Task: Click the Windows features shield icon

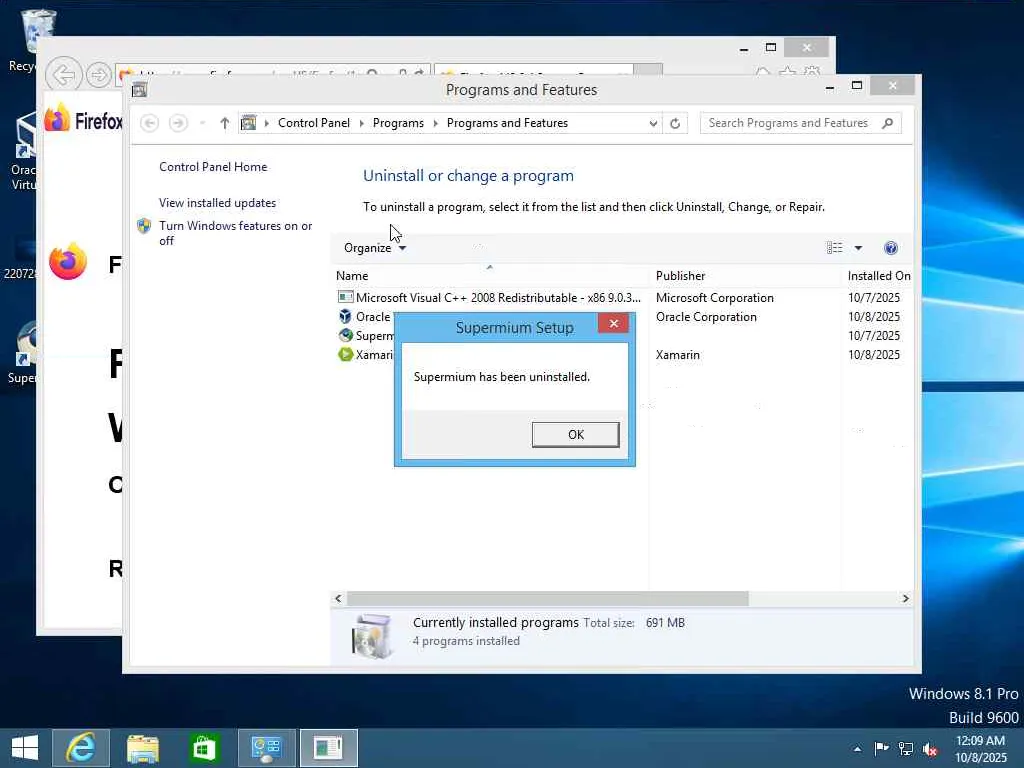Action: pyautogui.click(x=144, y=226)
